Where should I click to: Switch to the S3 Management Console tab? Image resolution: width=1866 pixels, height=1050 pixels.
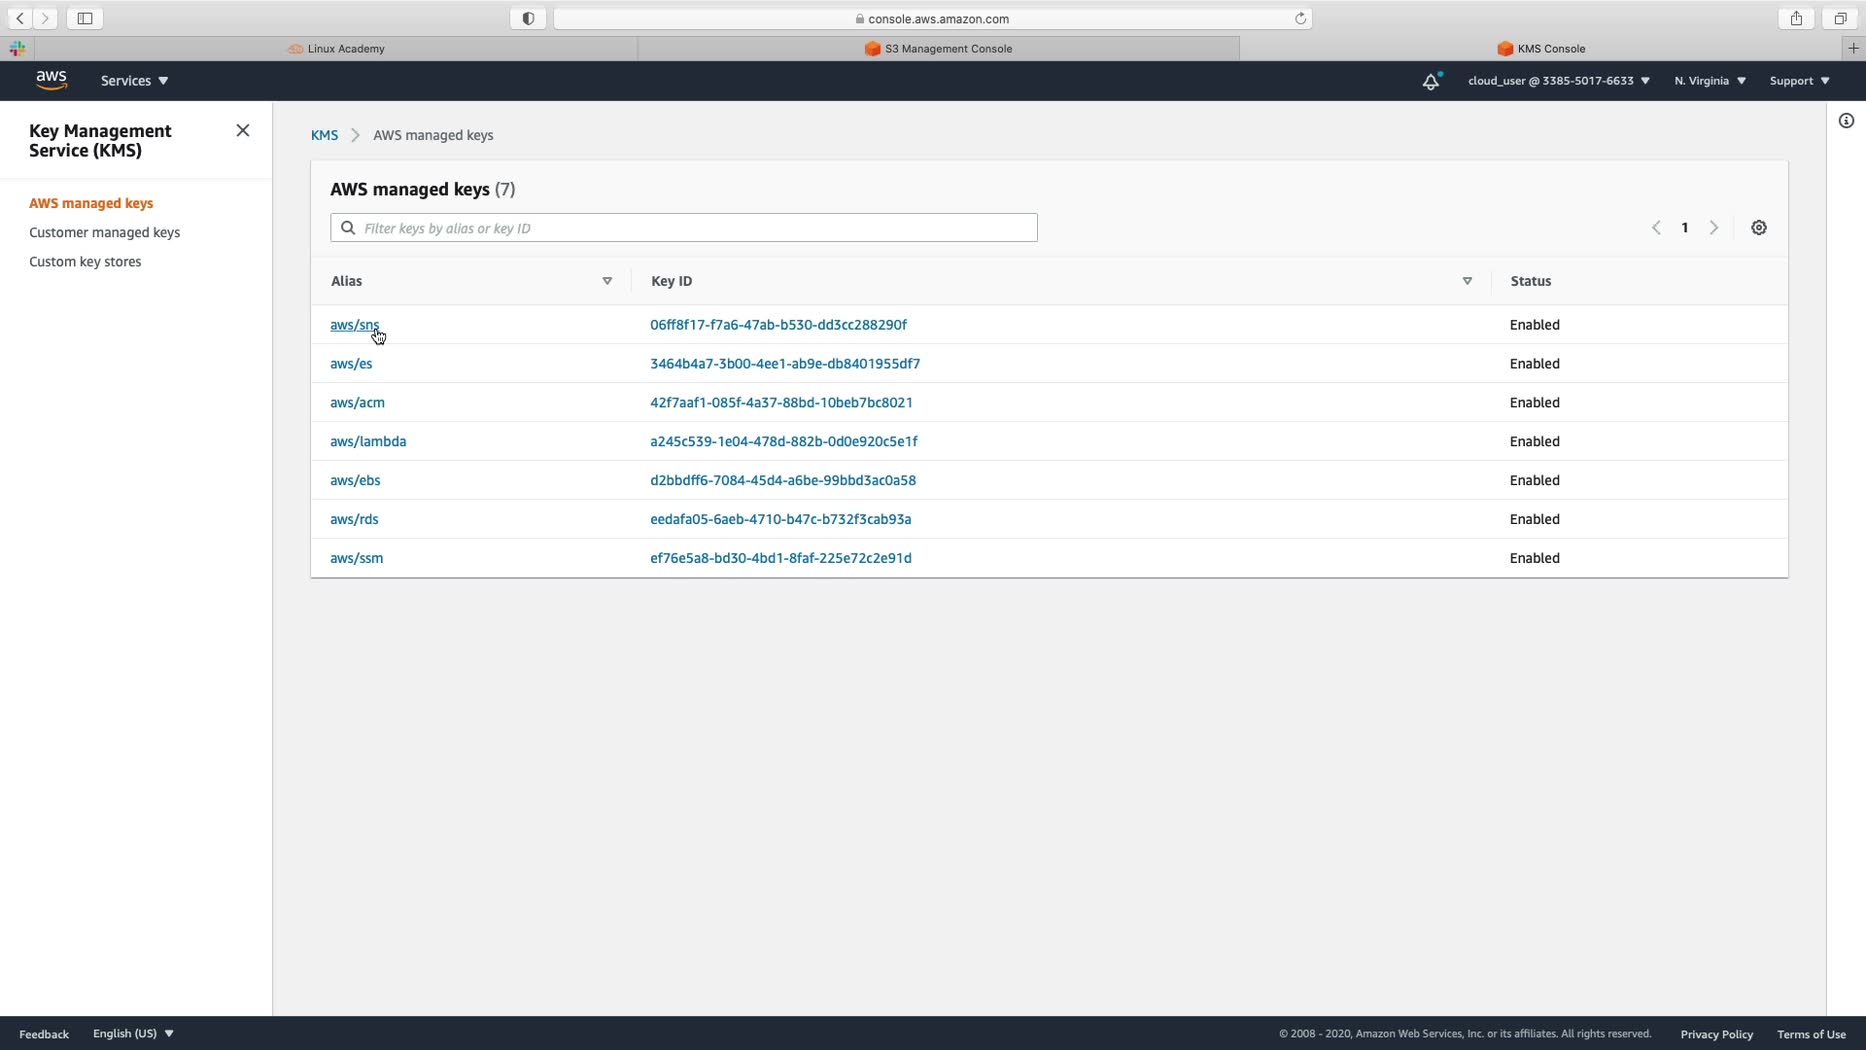coord(938,48)
